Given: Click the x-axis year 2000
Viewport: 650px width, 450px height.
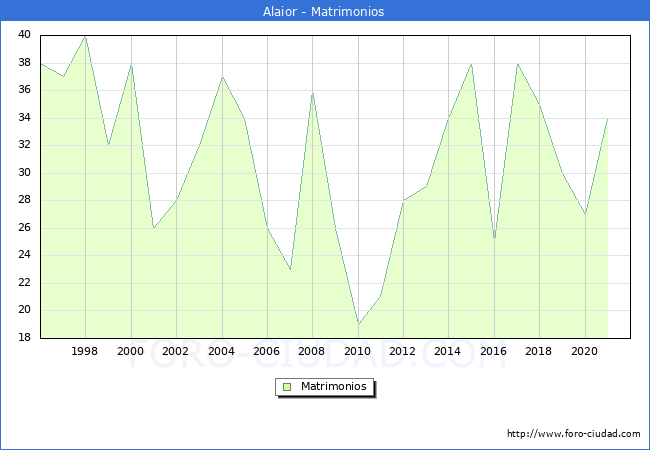Looking at the screenshot, I should pyautogui.click(x=131, y=351).
